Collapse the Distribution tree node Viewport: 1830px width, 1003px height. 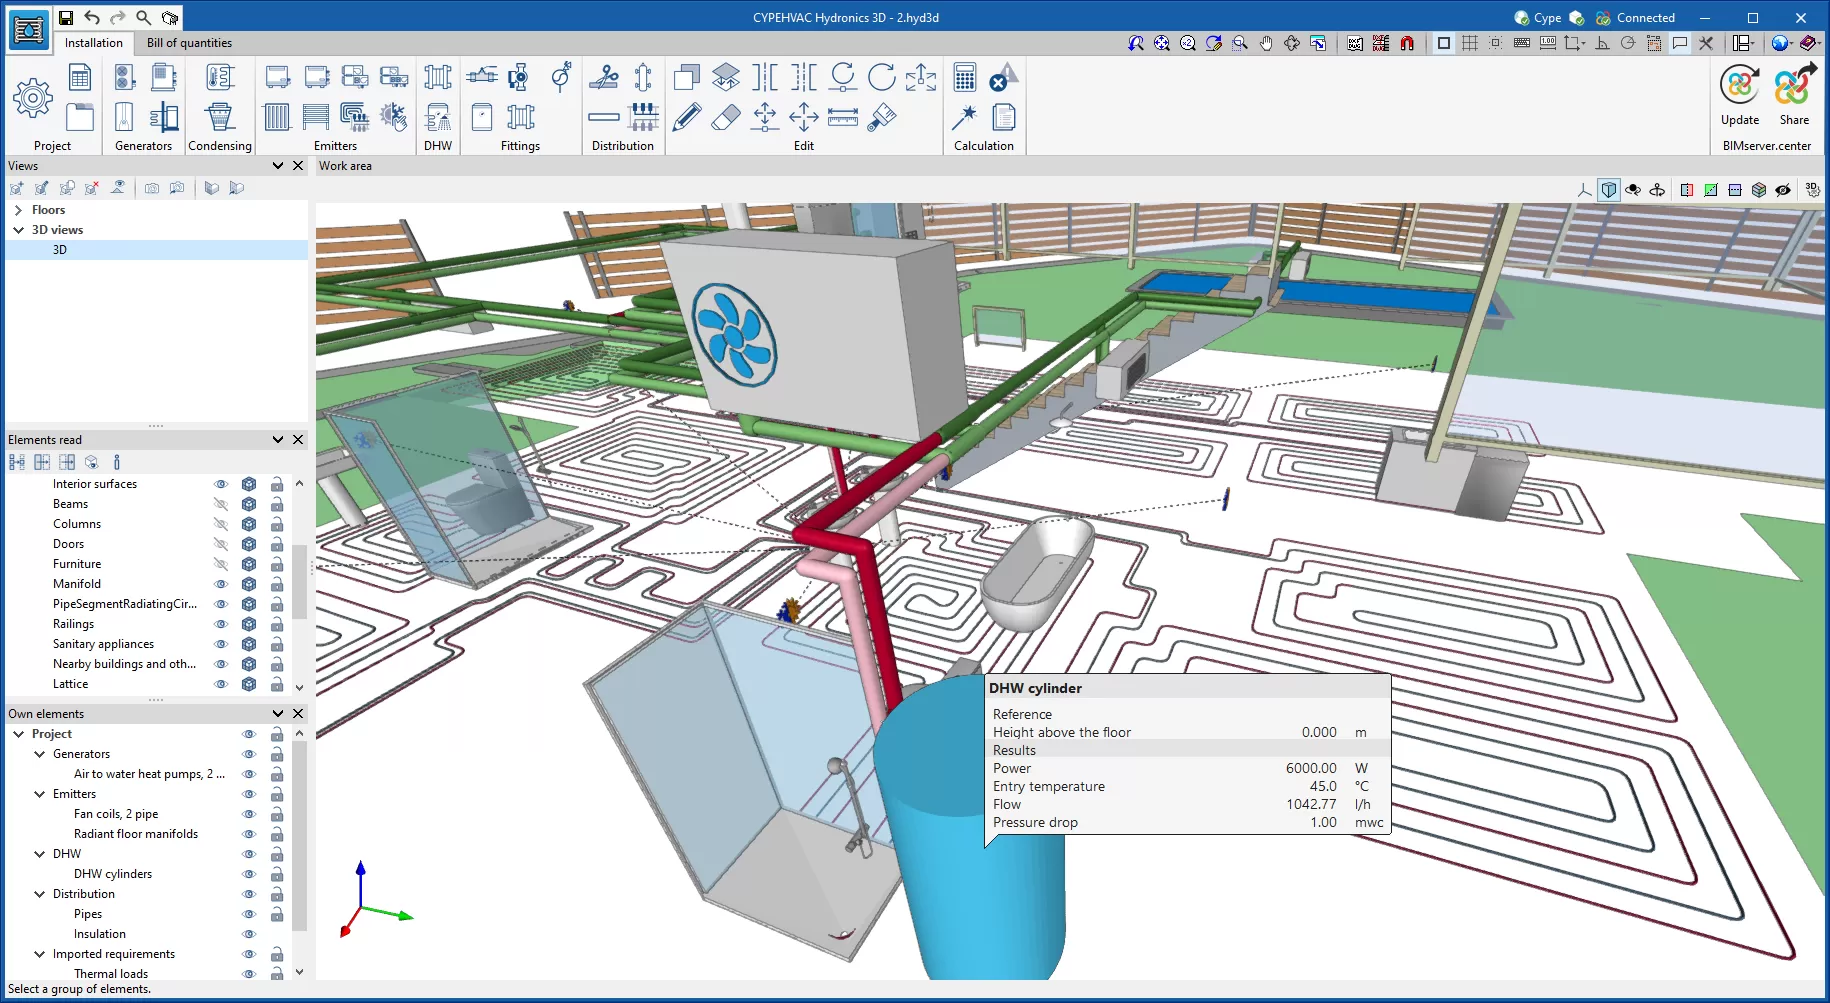tap(40, 894)
